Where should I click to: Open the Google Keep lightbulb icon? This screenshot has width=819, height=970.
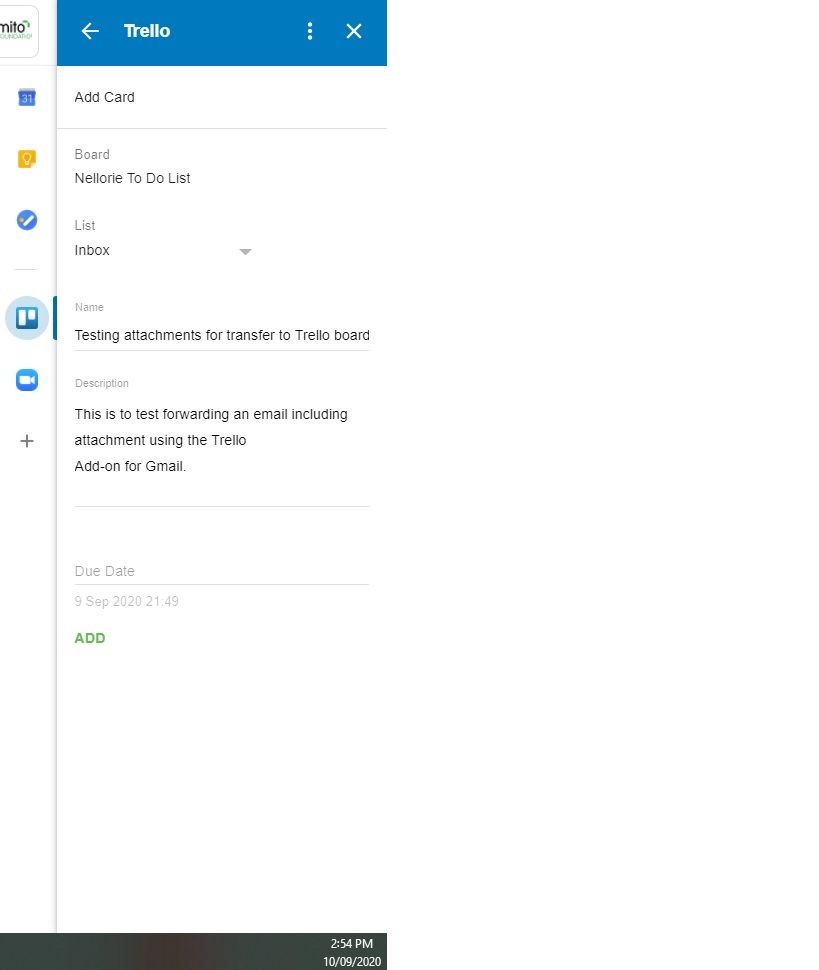tap(27, 159)
